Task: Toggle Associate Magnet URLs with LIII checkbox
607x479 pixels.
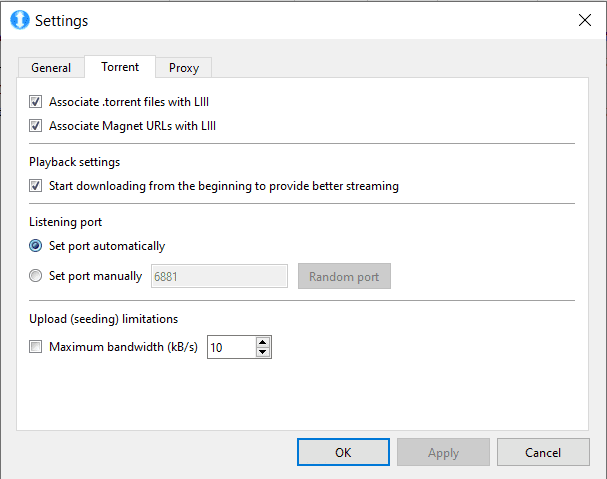Action: click(x=36, y=126)
